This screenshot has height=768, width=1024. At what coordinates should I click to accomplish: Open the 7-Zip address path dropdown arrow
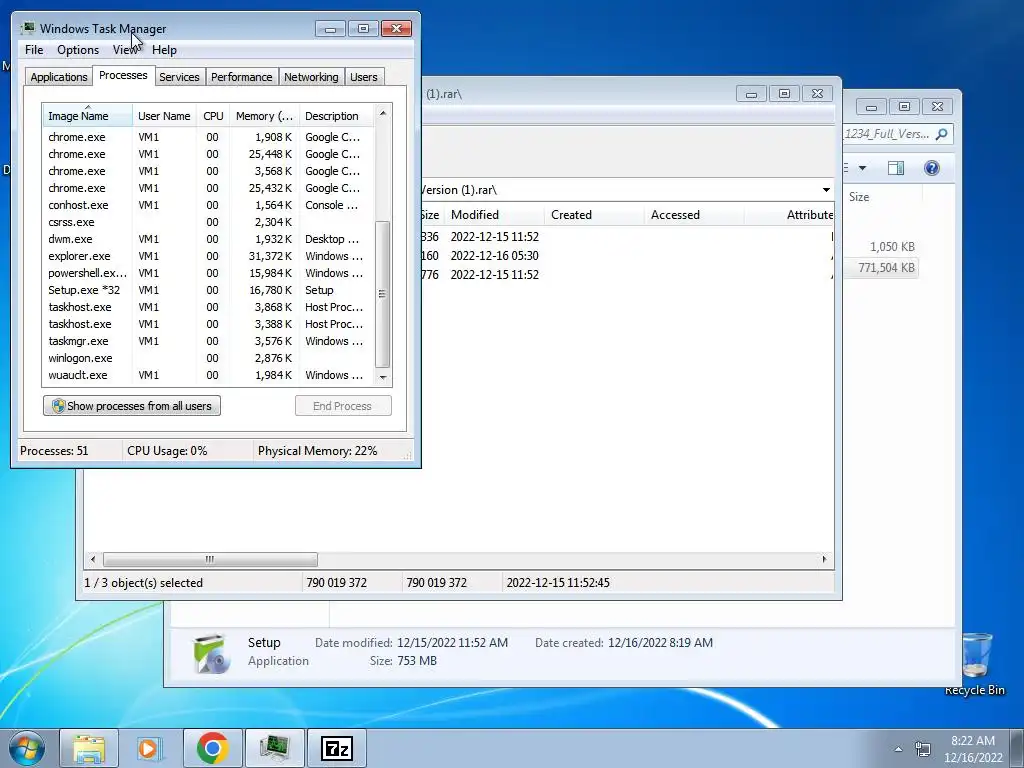826,190
